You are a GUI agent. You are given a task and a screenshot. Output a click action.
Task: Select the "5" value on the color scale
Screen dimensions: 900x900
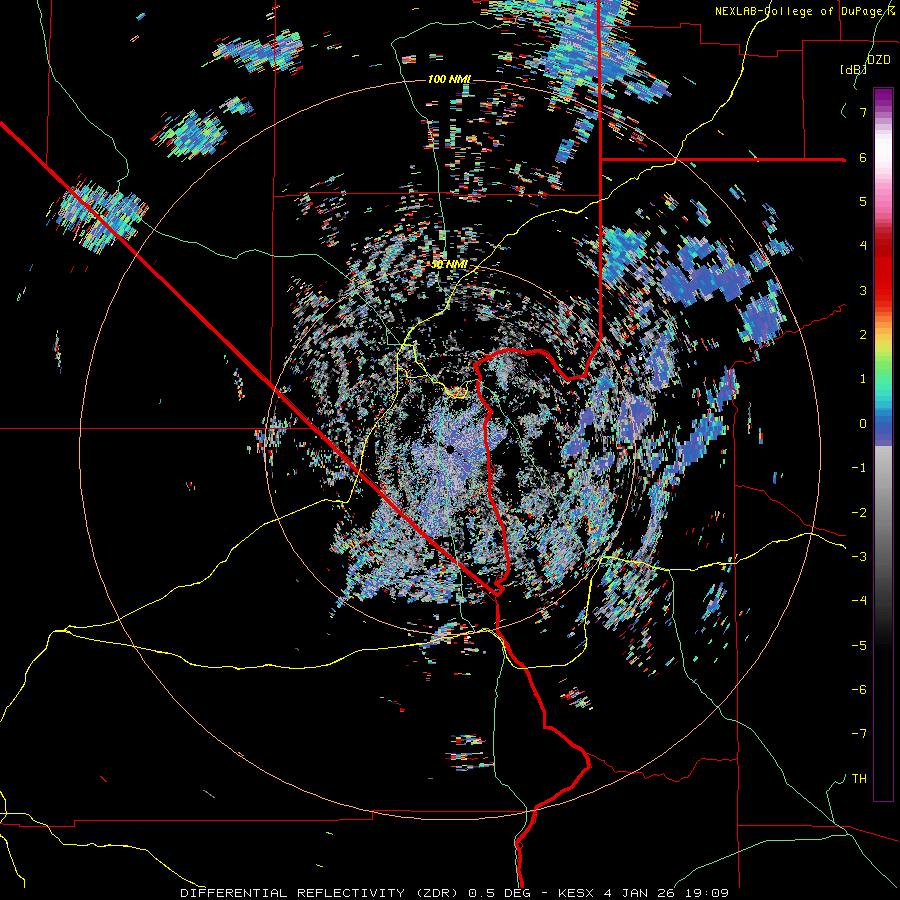(863, 201)
